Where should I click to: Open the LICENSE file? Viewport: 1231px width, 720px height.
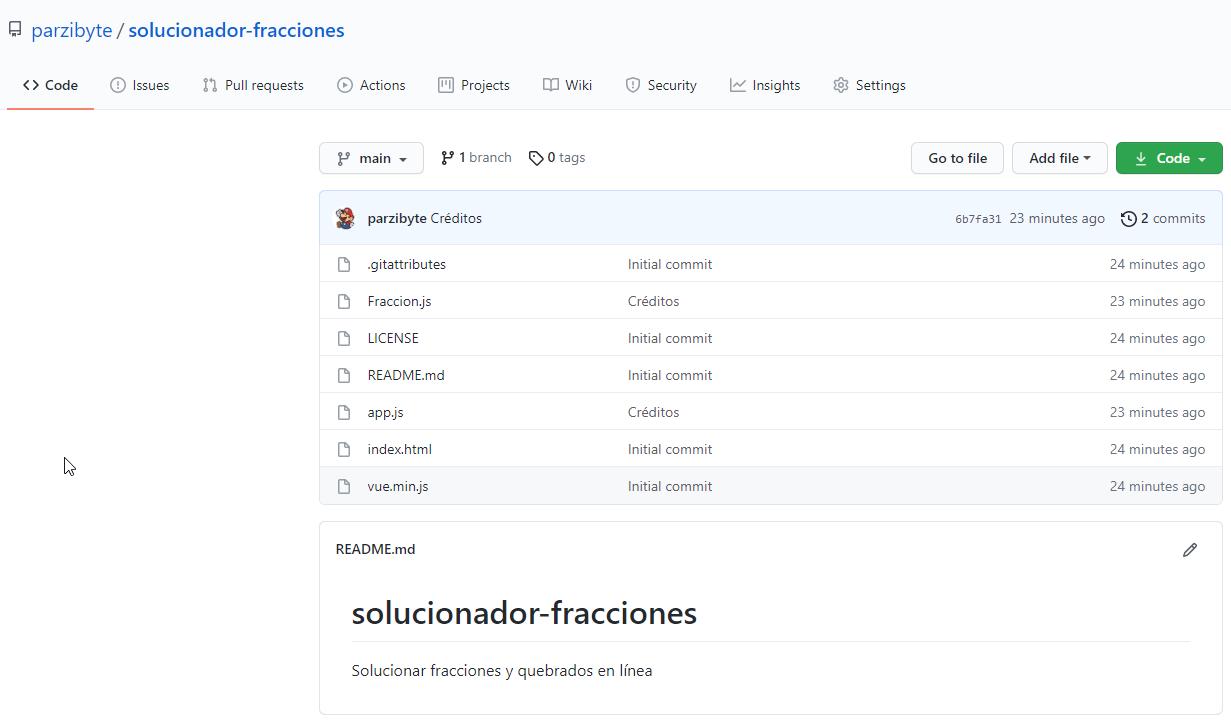(x=393, y=338)
